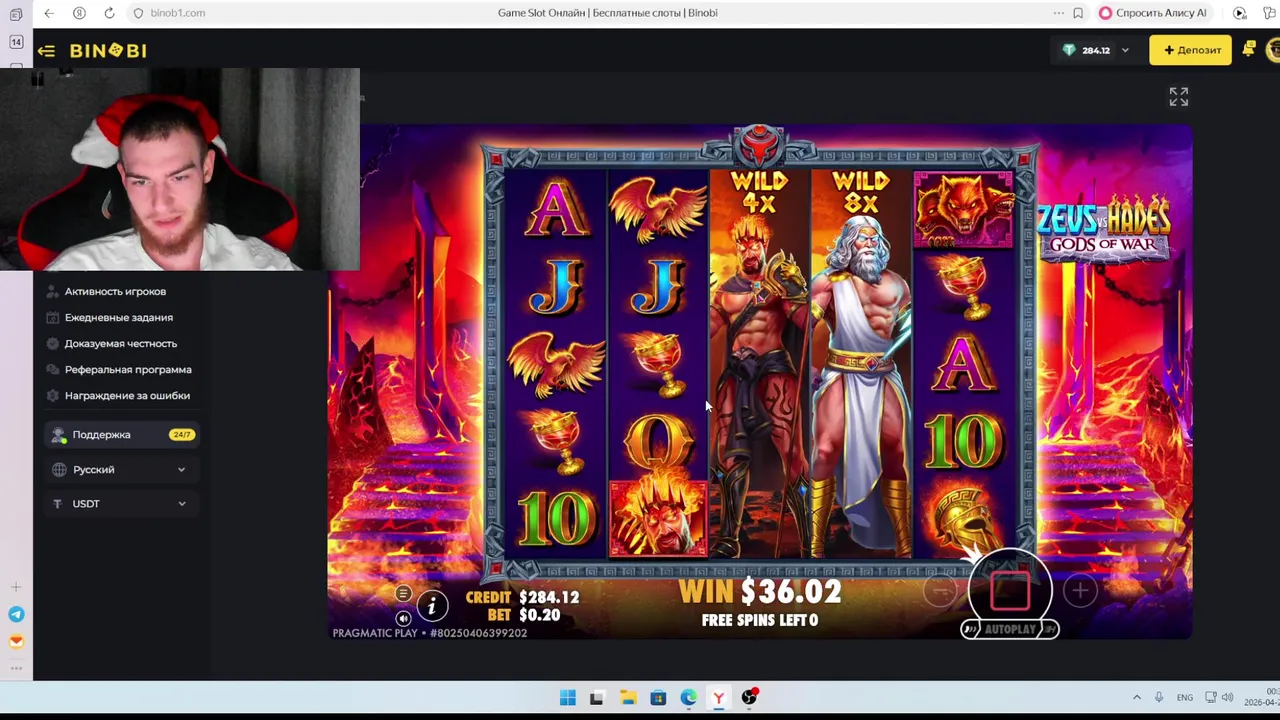Click the BET $0.20 value
This screenshot has height=720, width=1280.
[539, 615]
